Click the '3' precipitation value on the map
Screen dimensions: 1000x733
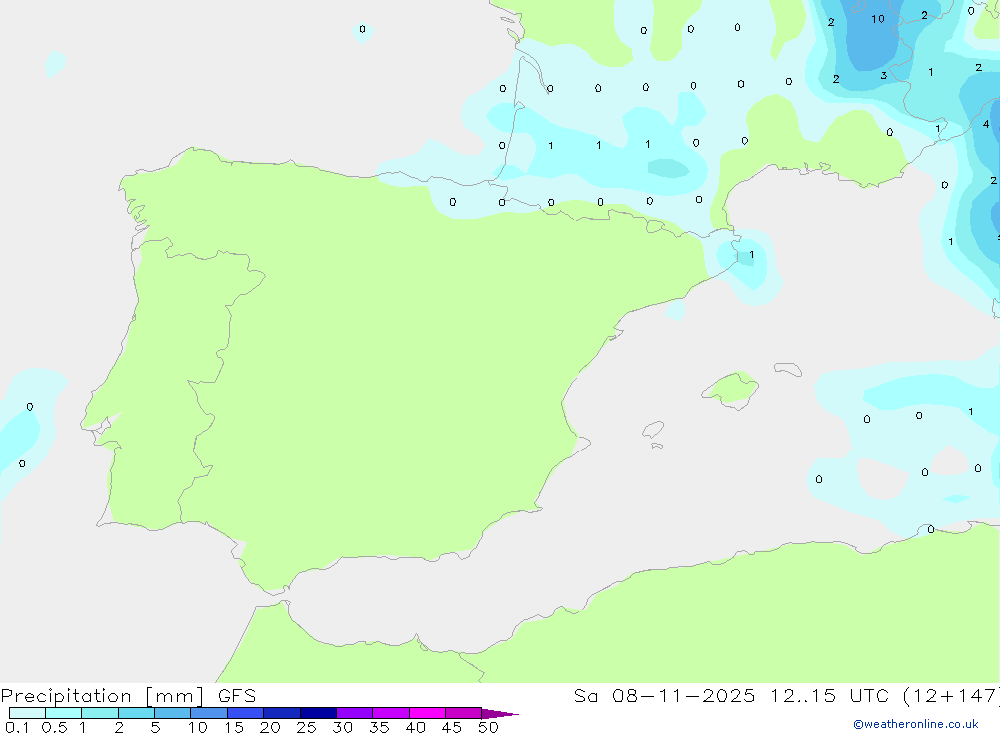coord(883,75)
